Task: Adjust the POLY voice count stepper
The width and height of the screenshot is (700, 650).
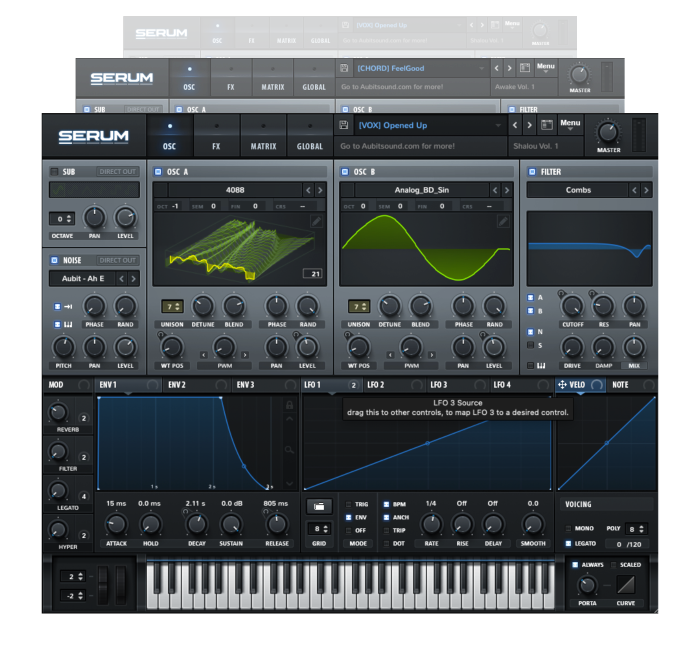Action: pos(636,529)
